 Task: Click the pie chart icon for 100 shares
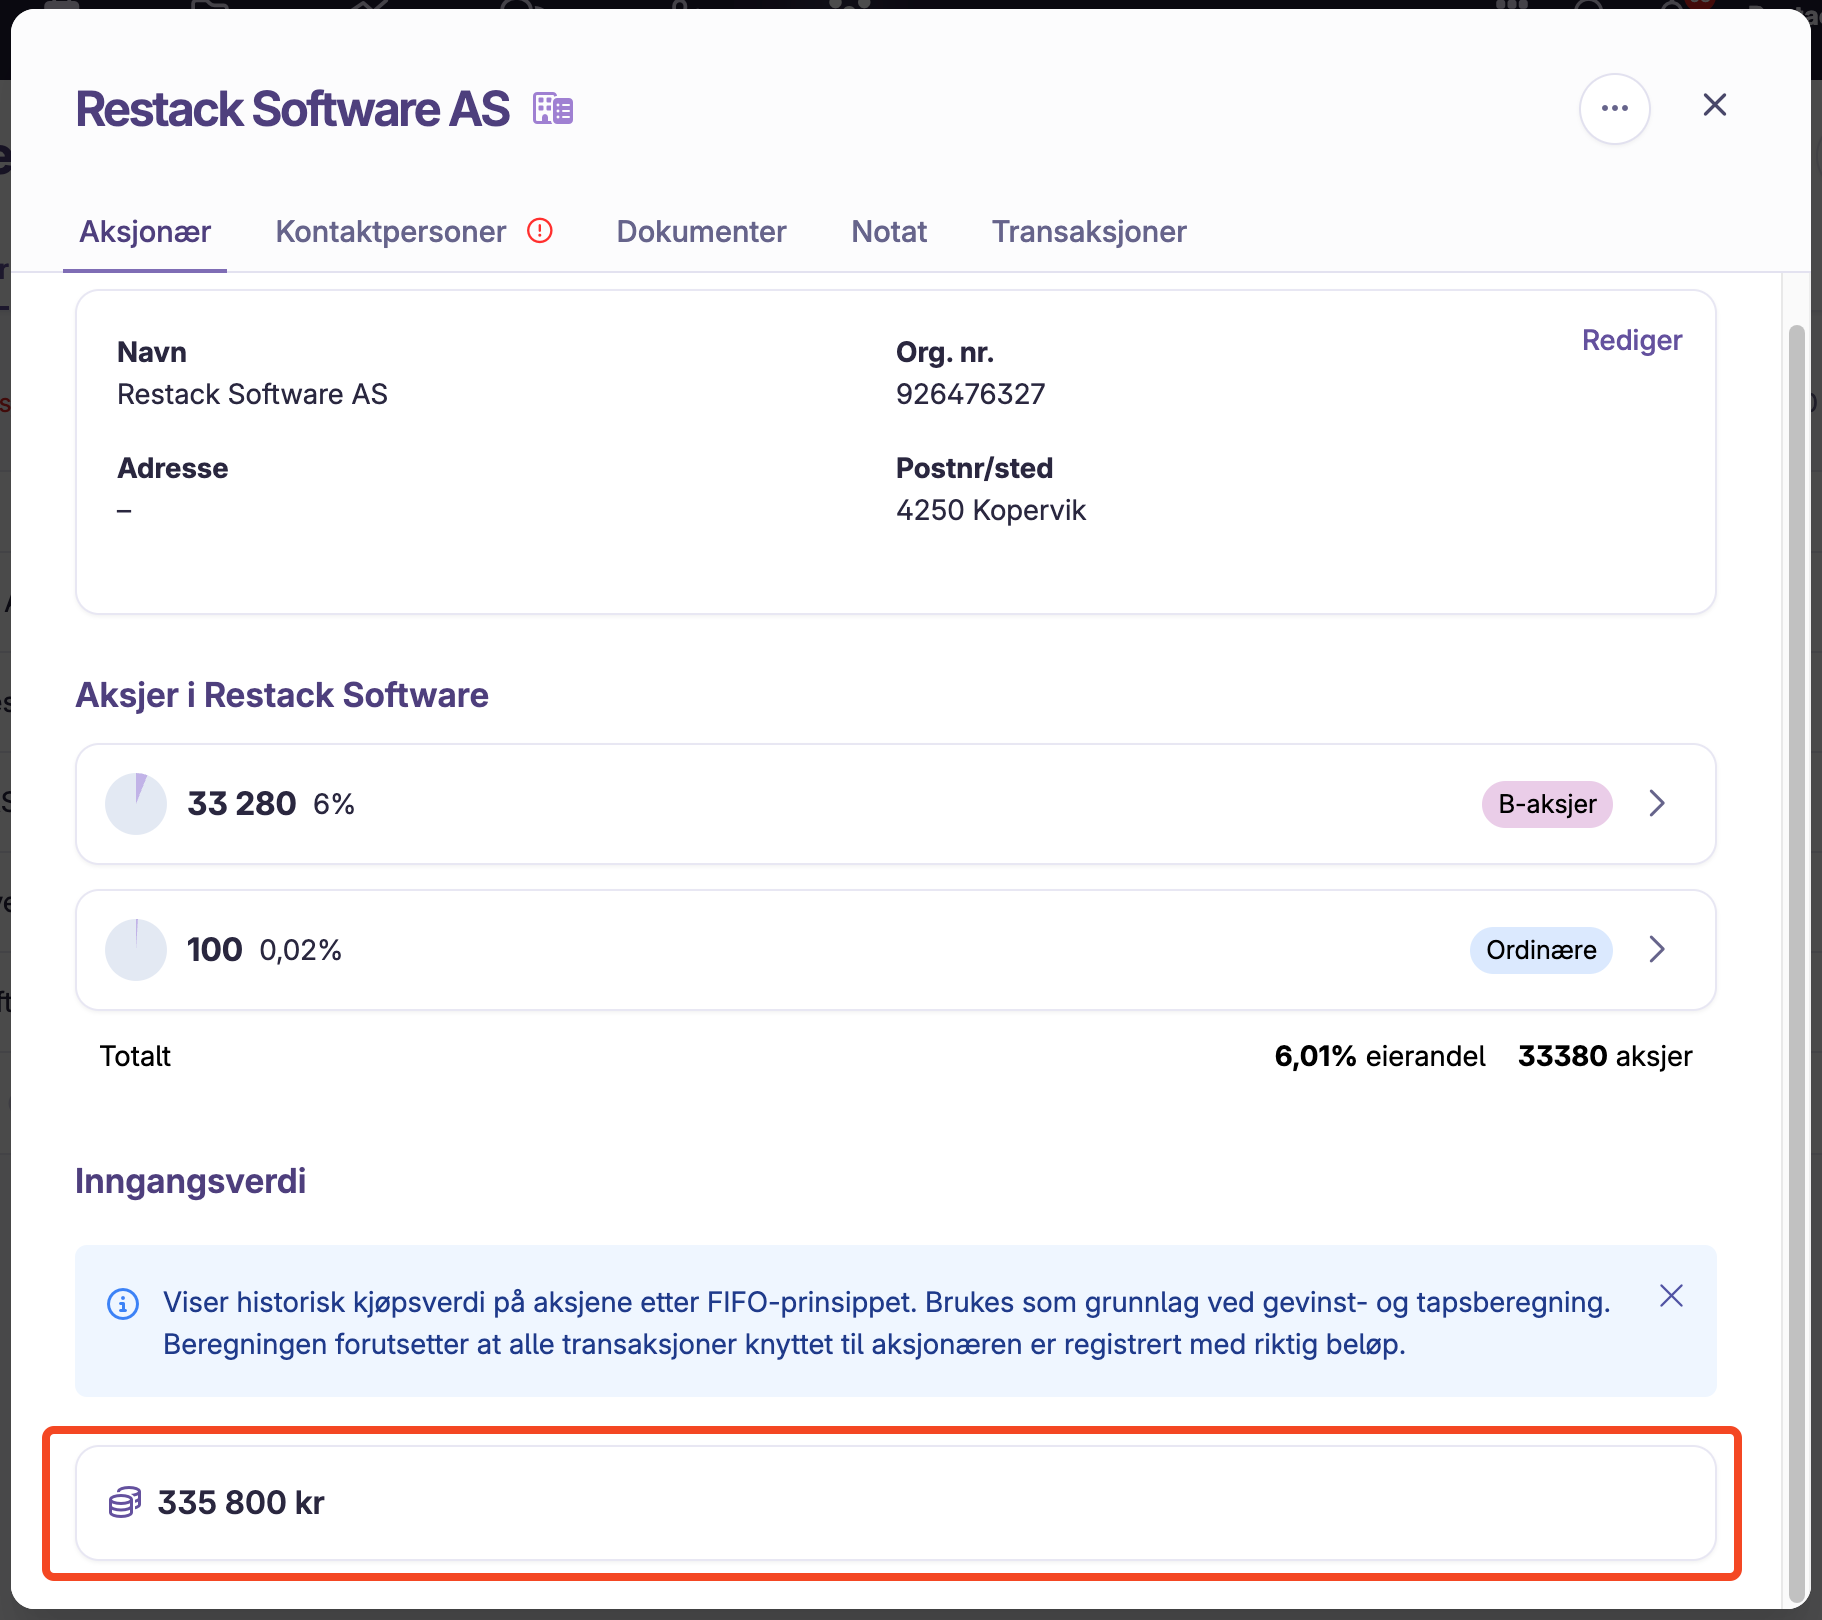click(136, 950)
